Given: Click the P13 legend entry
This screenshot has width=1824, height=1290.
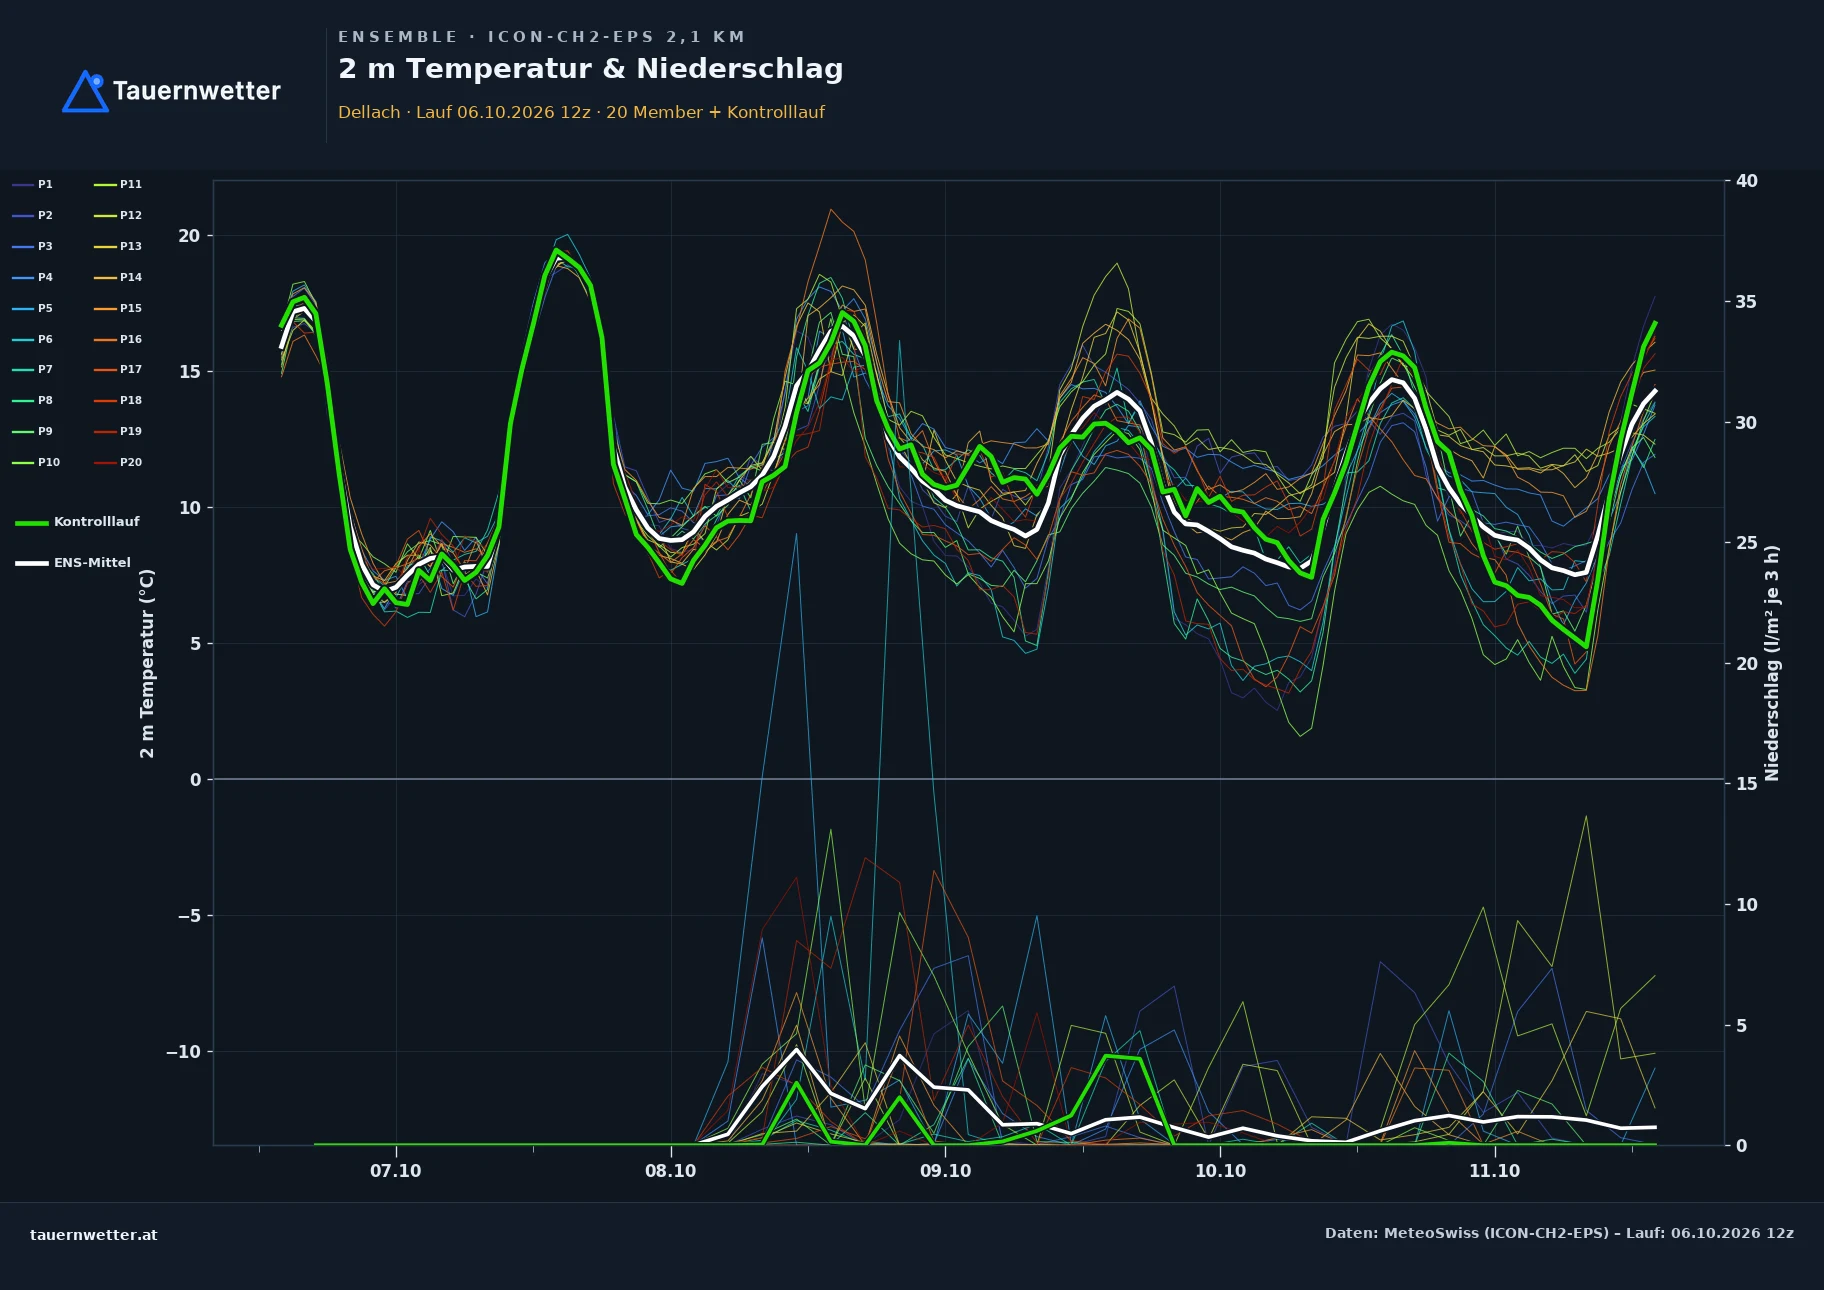Looking at the screenshot, I should pos(118,247).
